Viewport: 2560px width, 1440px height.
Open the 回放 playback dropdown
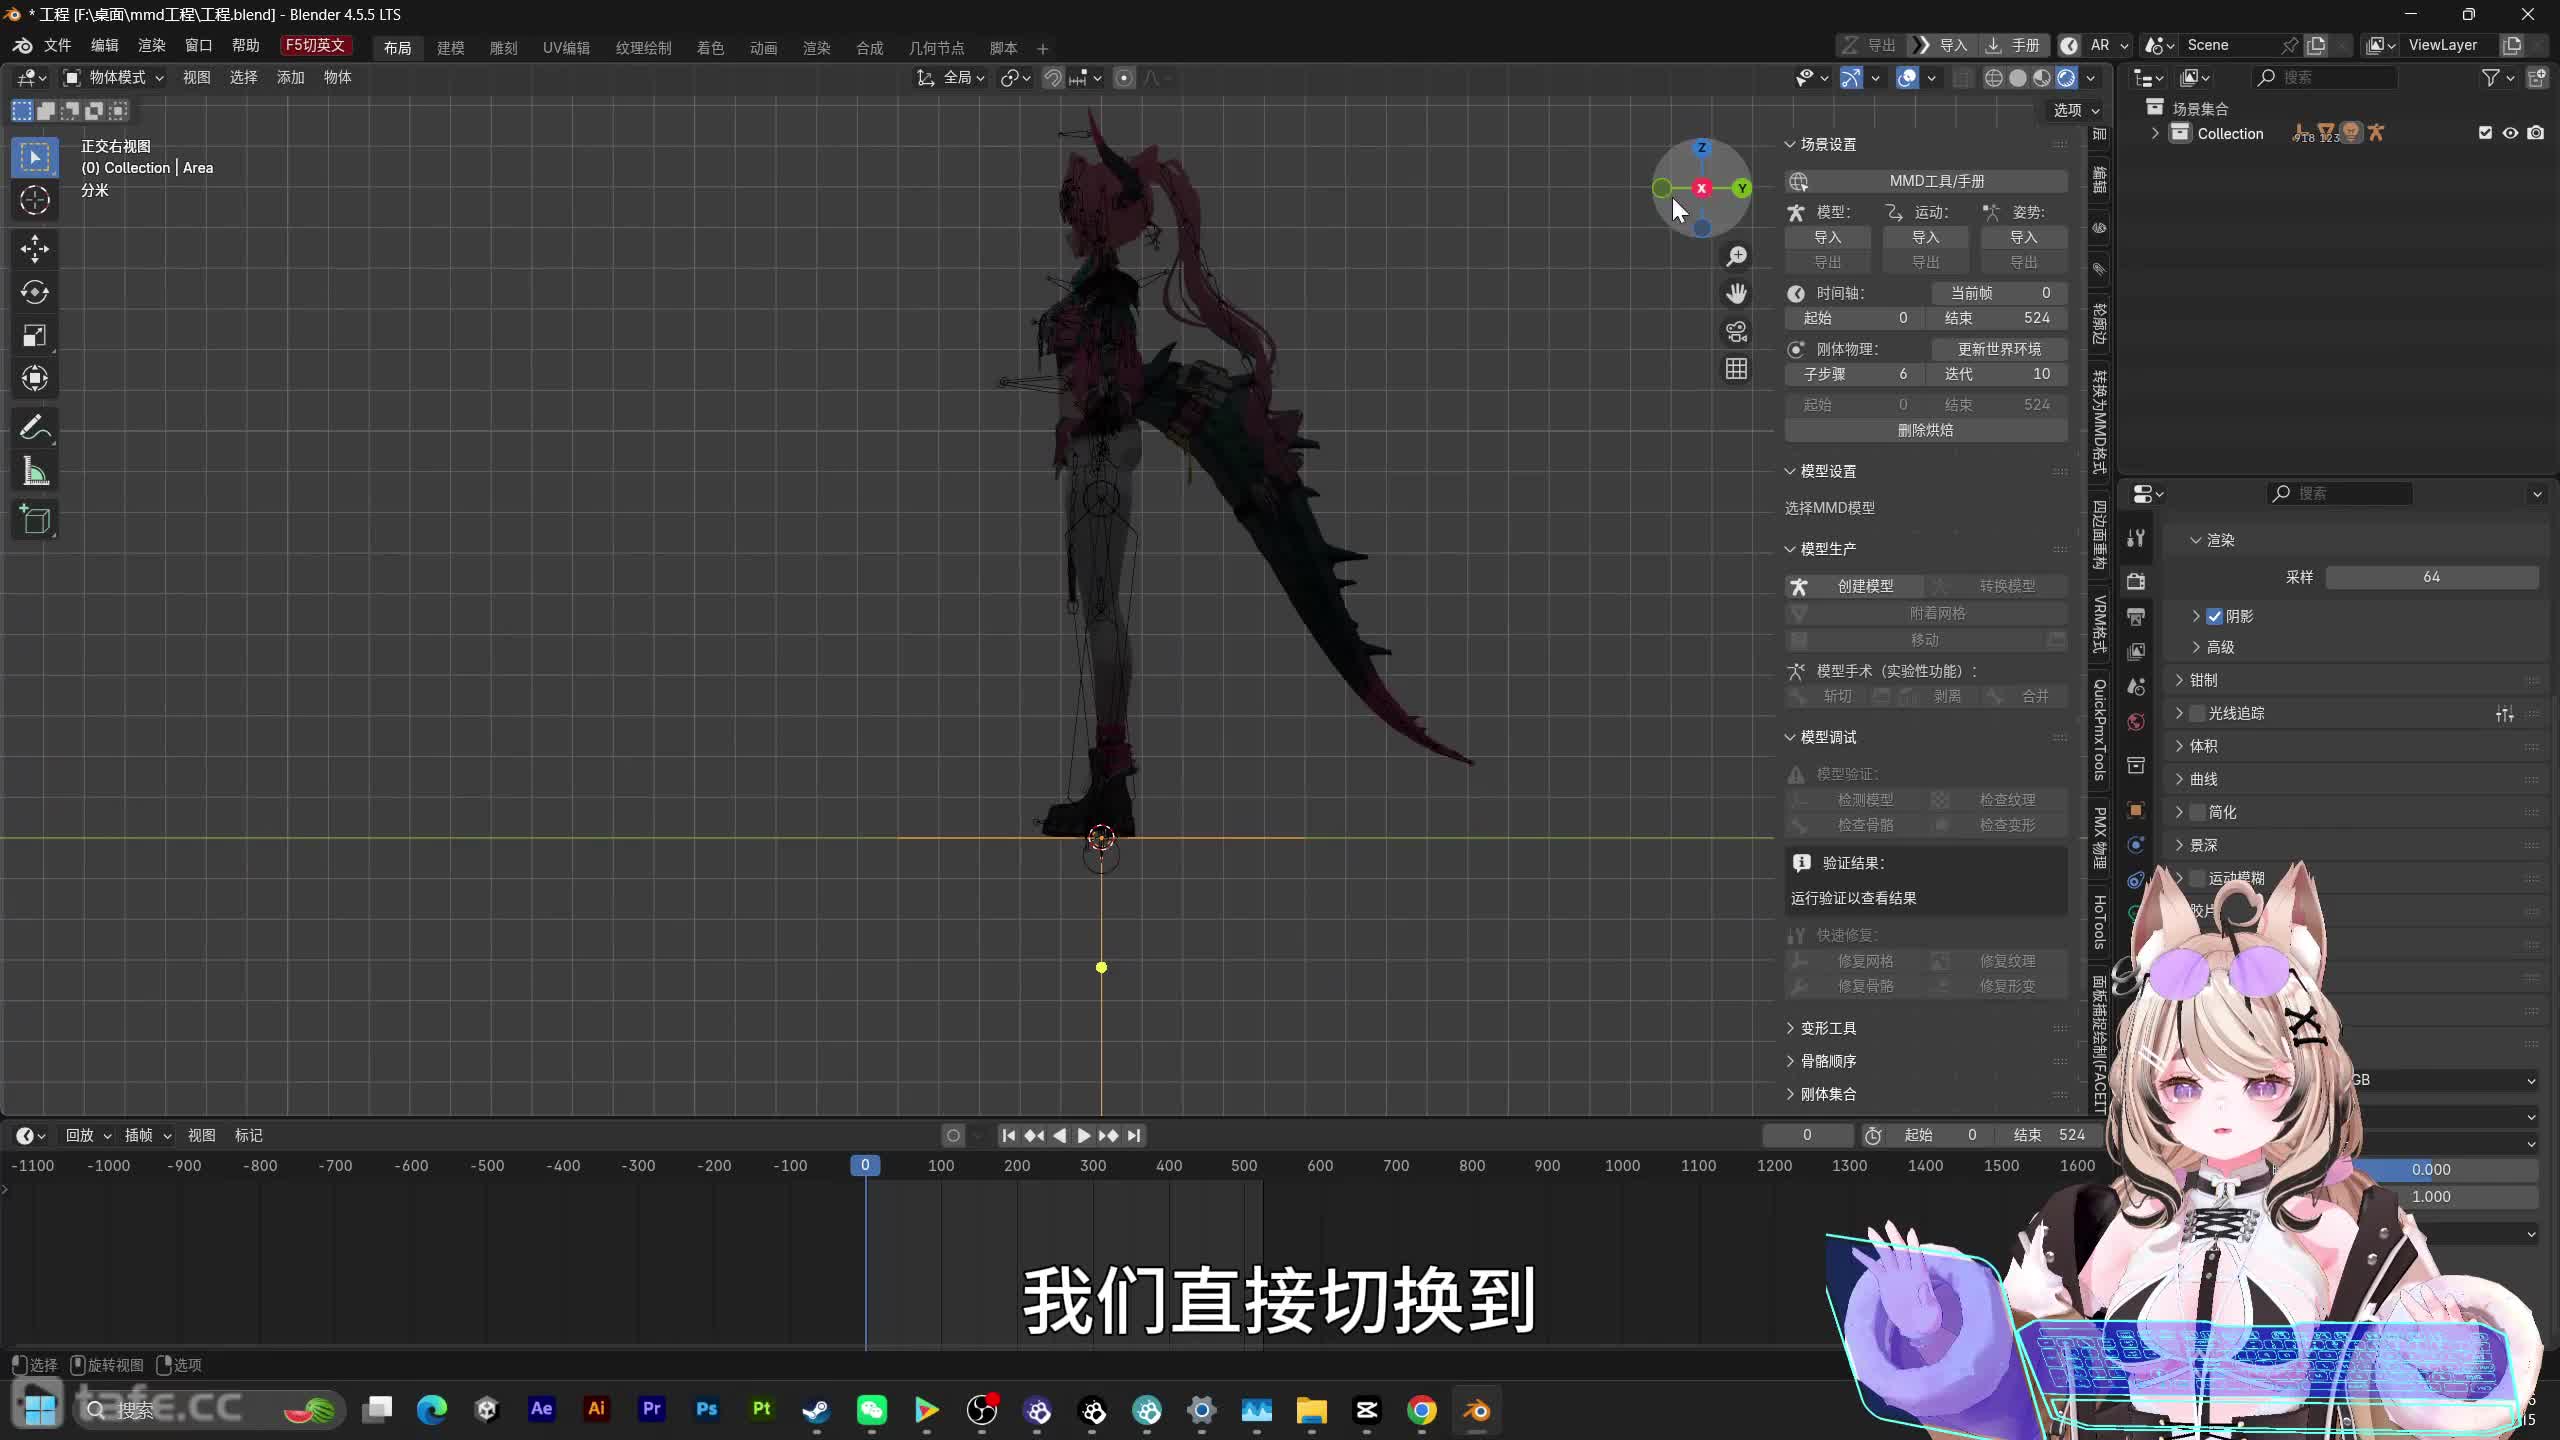click(x=88, y=1135)
